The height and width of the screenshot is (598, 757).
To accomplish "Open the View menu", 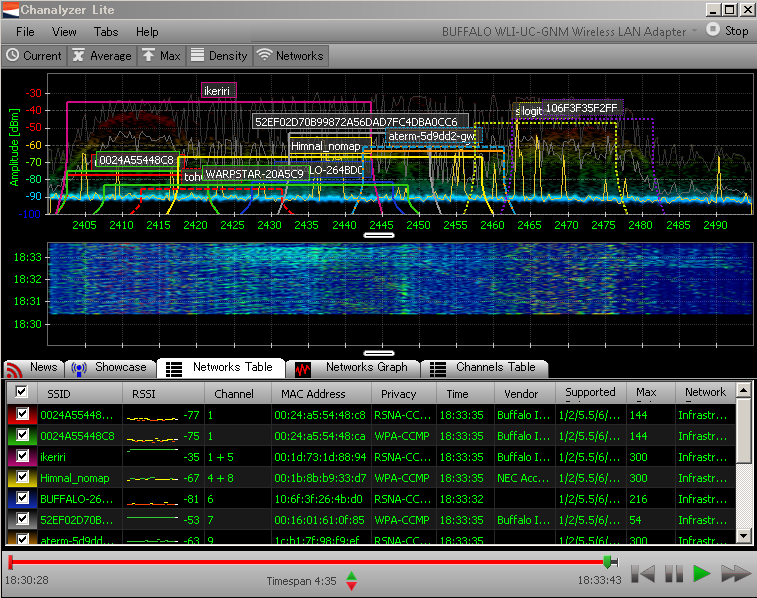I will point(64,32).
